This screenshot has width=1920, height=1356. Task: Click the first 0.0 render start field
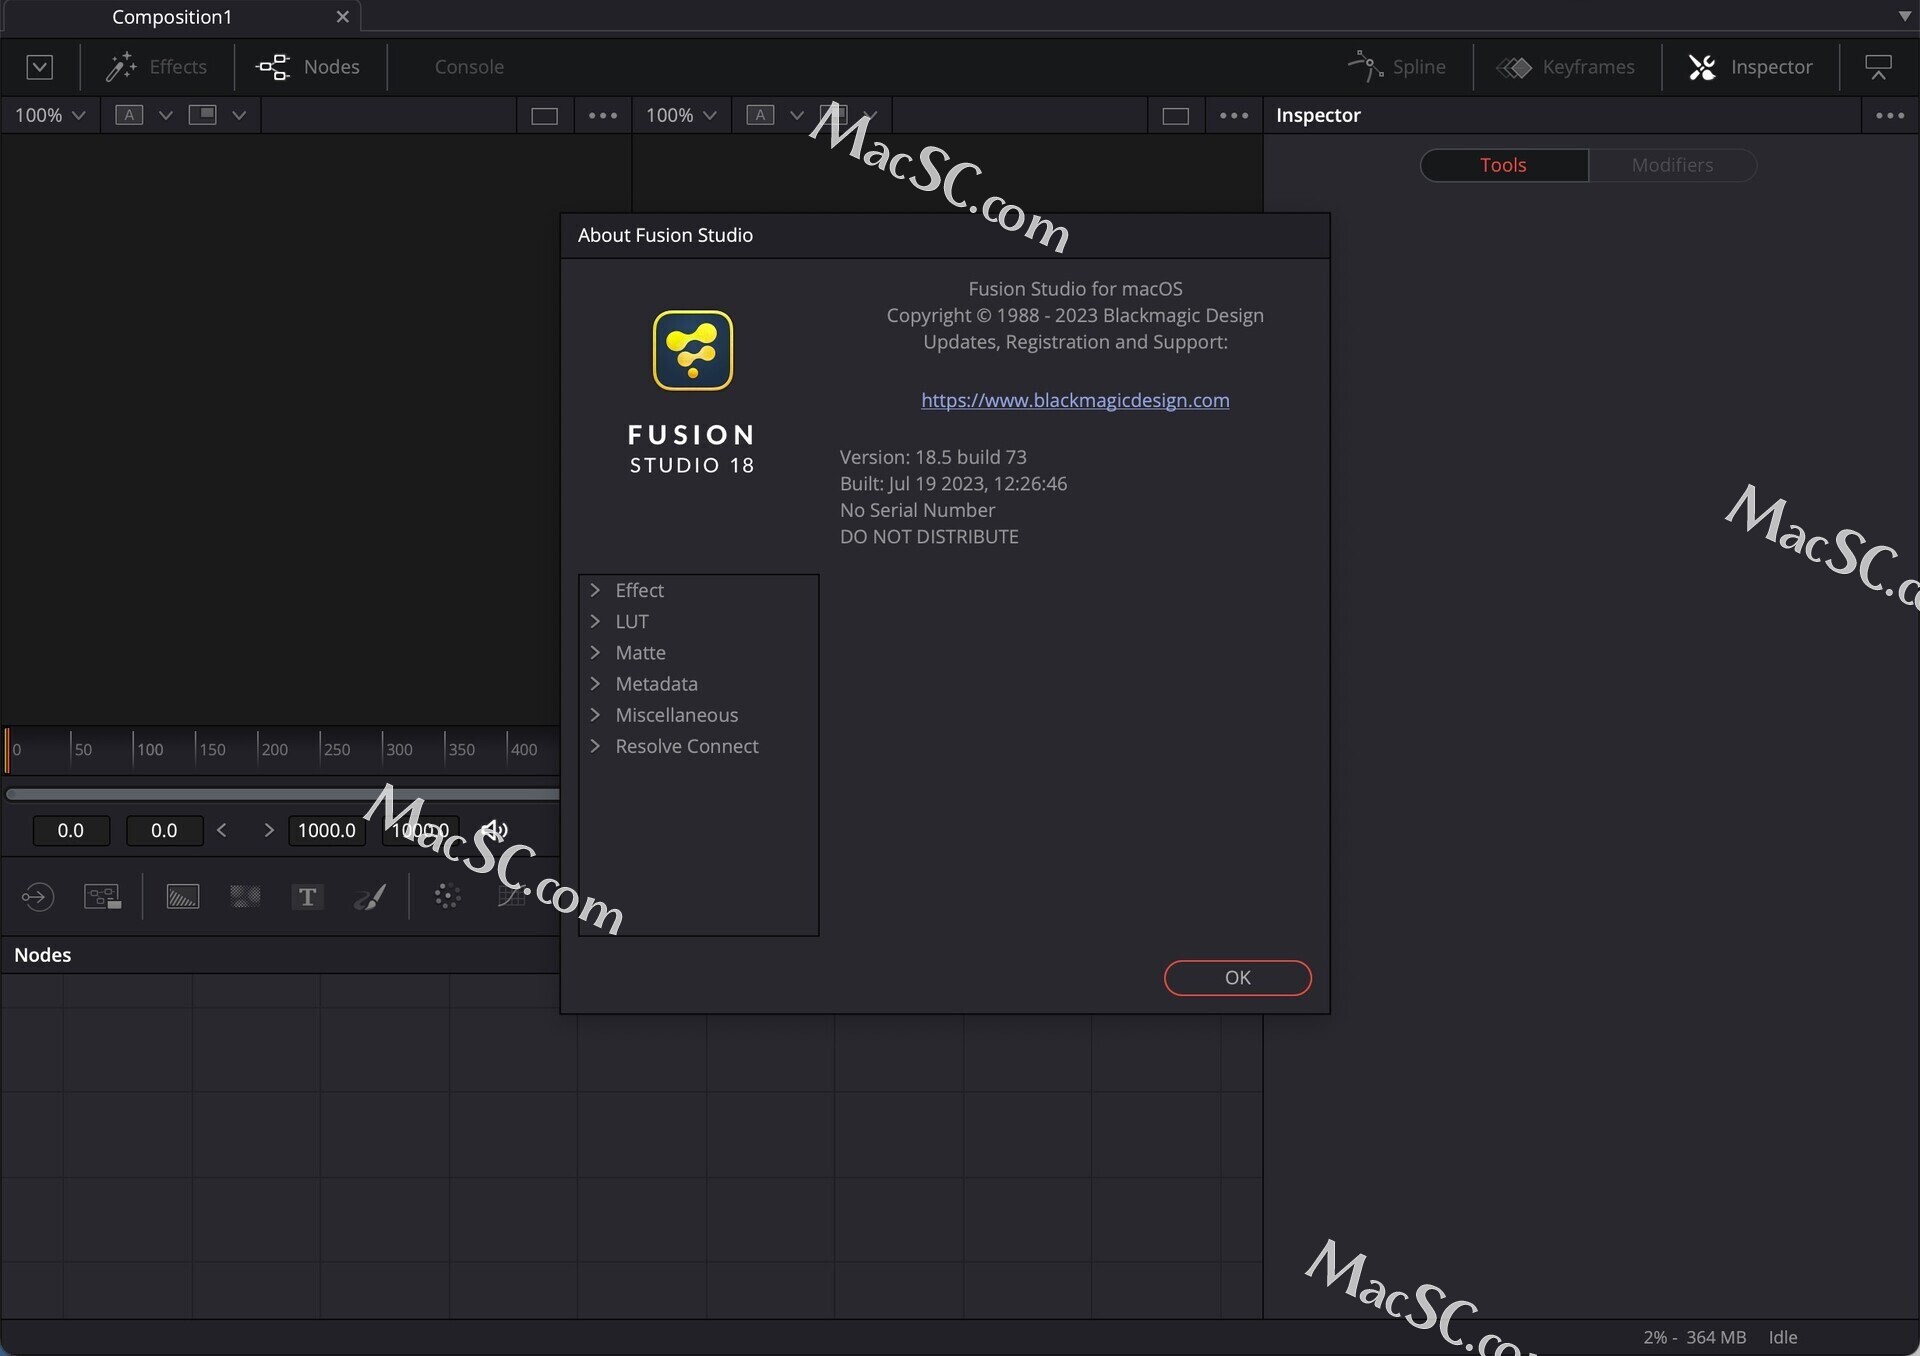(71, 830)
